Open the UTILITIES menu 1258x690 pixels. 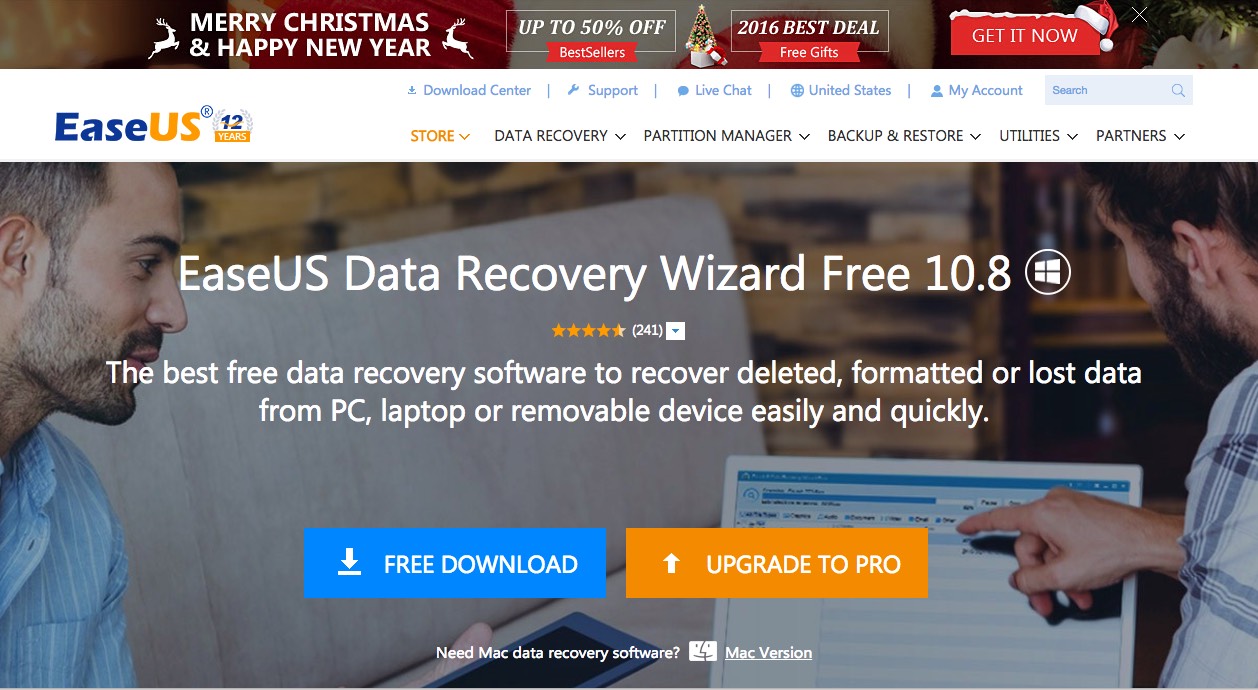(1039, 136)
